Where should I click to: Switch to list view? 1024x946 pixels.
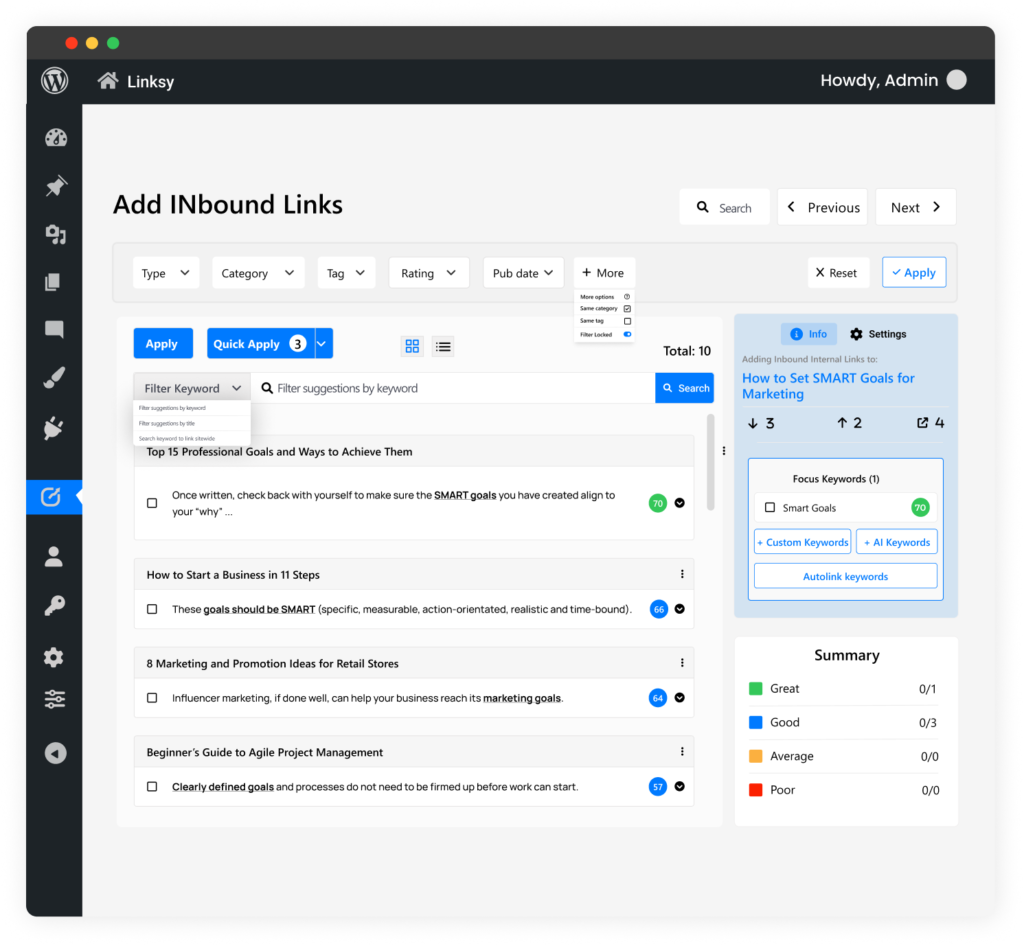pos(443,346)
